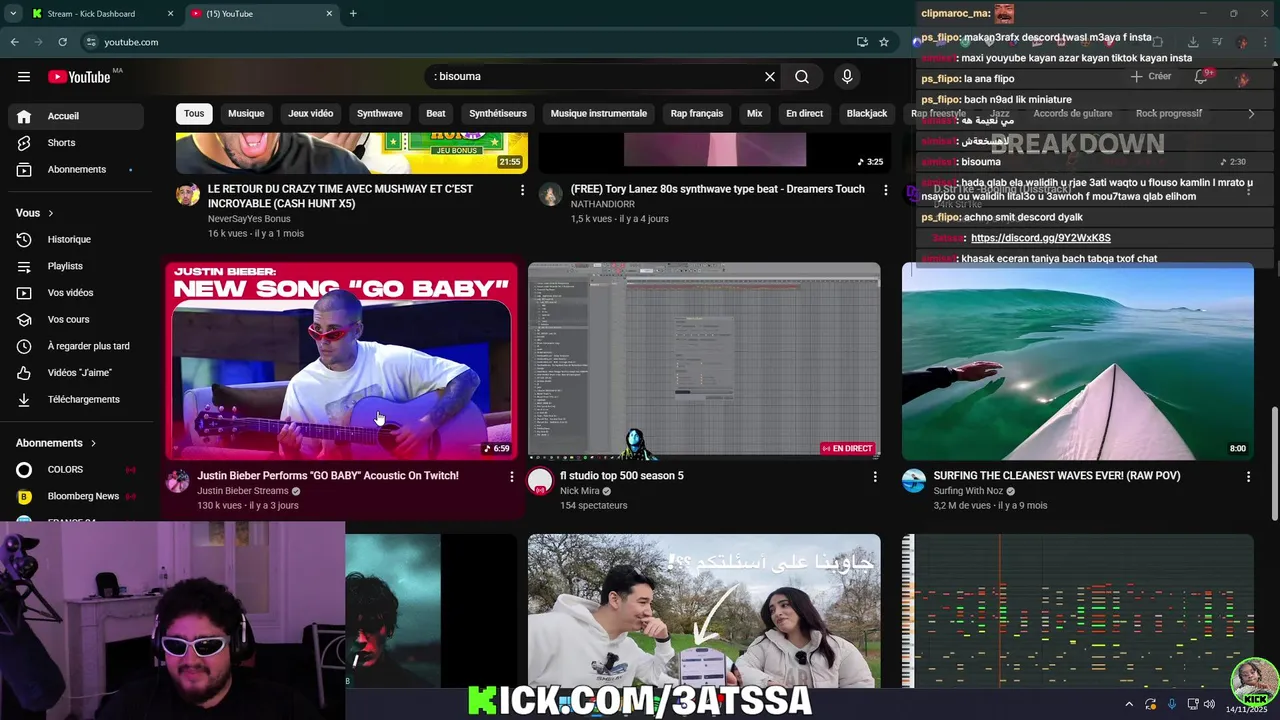Image resolution: width=1280 pixels, height=720 pixels.
Task: Open Shorts in sidebar
Action: pyautogui.click(x=76, y=143)
